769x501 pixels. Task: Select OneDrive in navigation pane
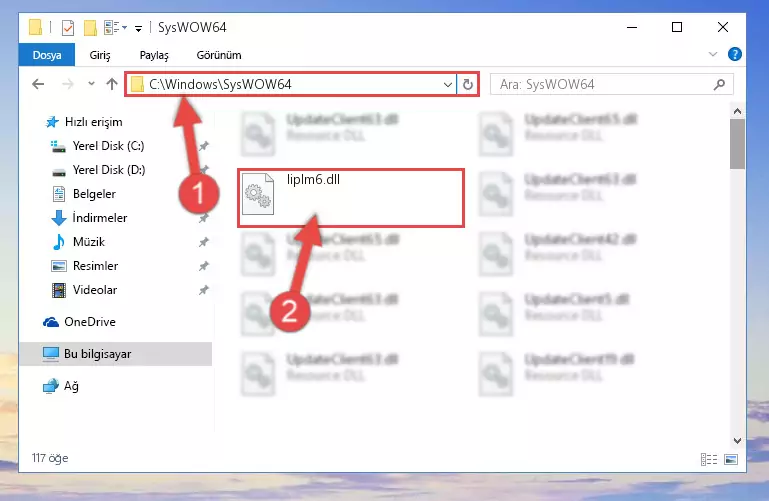(x=90, y=322)
